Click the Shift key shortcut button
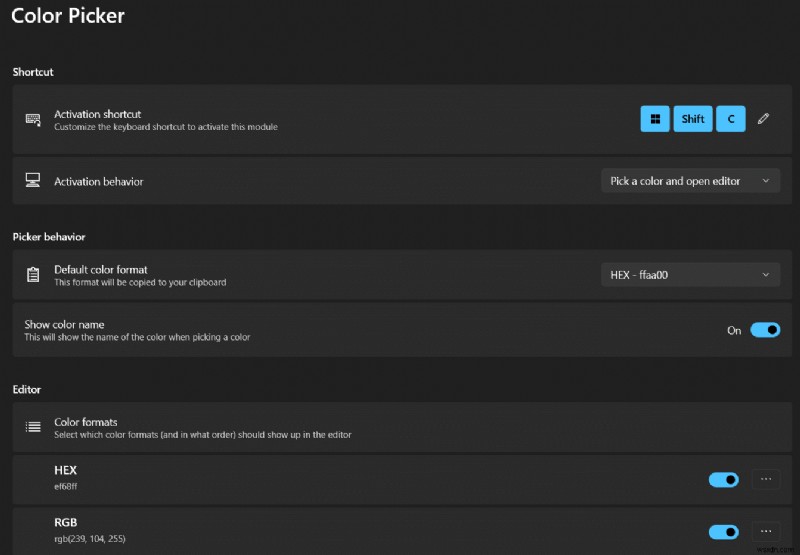The width and height of the screenshot is (800, 555). click(x=692, y=119)
